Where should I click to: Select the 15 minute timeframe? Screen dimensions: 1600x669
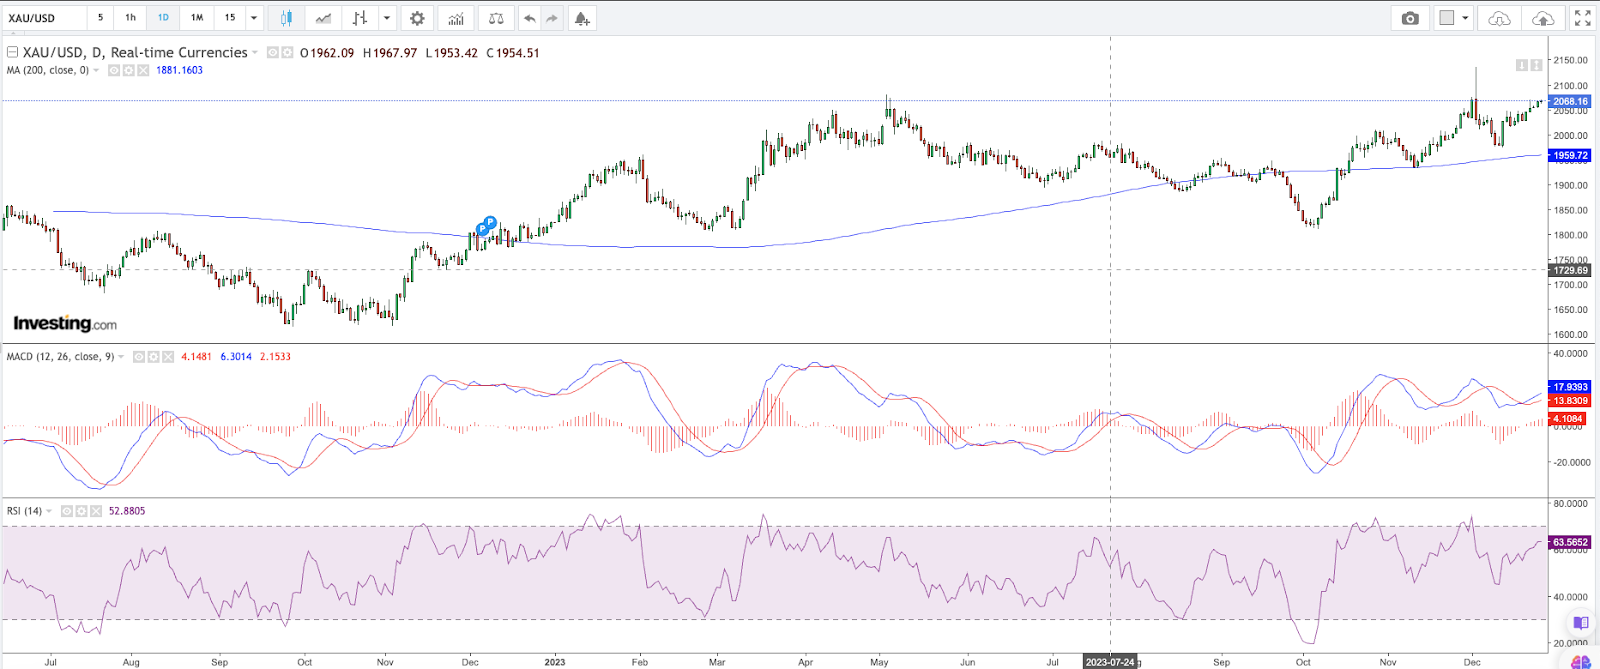(x=230, y=18)
